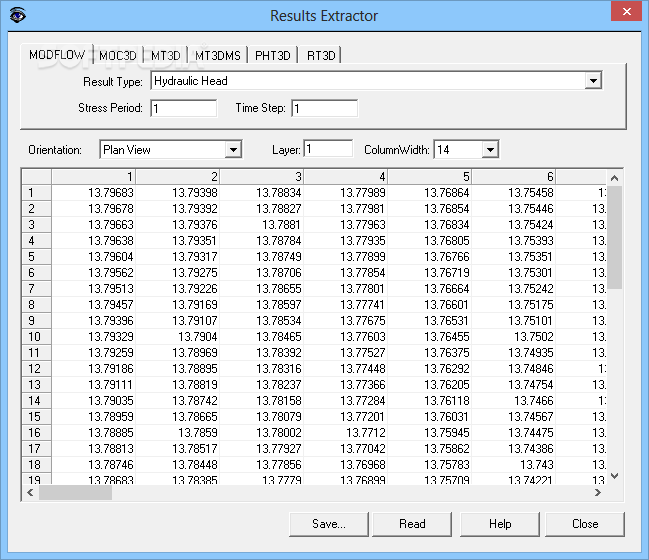Open the RT3D tab

[321, 55]
